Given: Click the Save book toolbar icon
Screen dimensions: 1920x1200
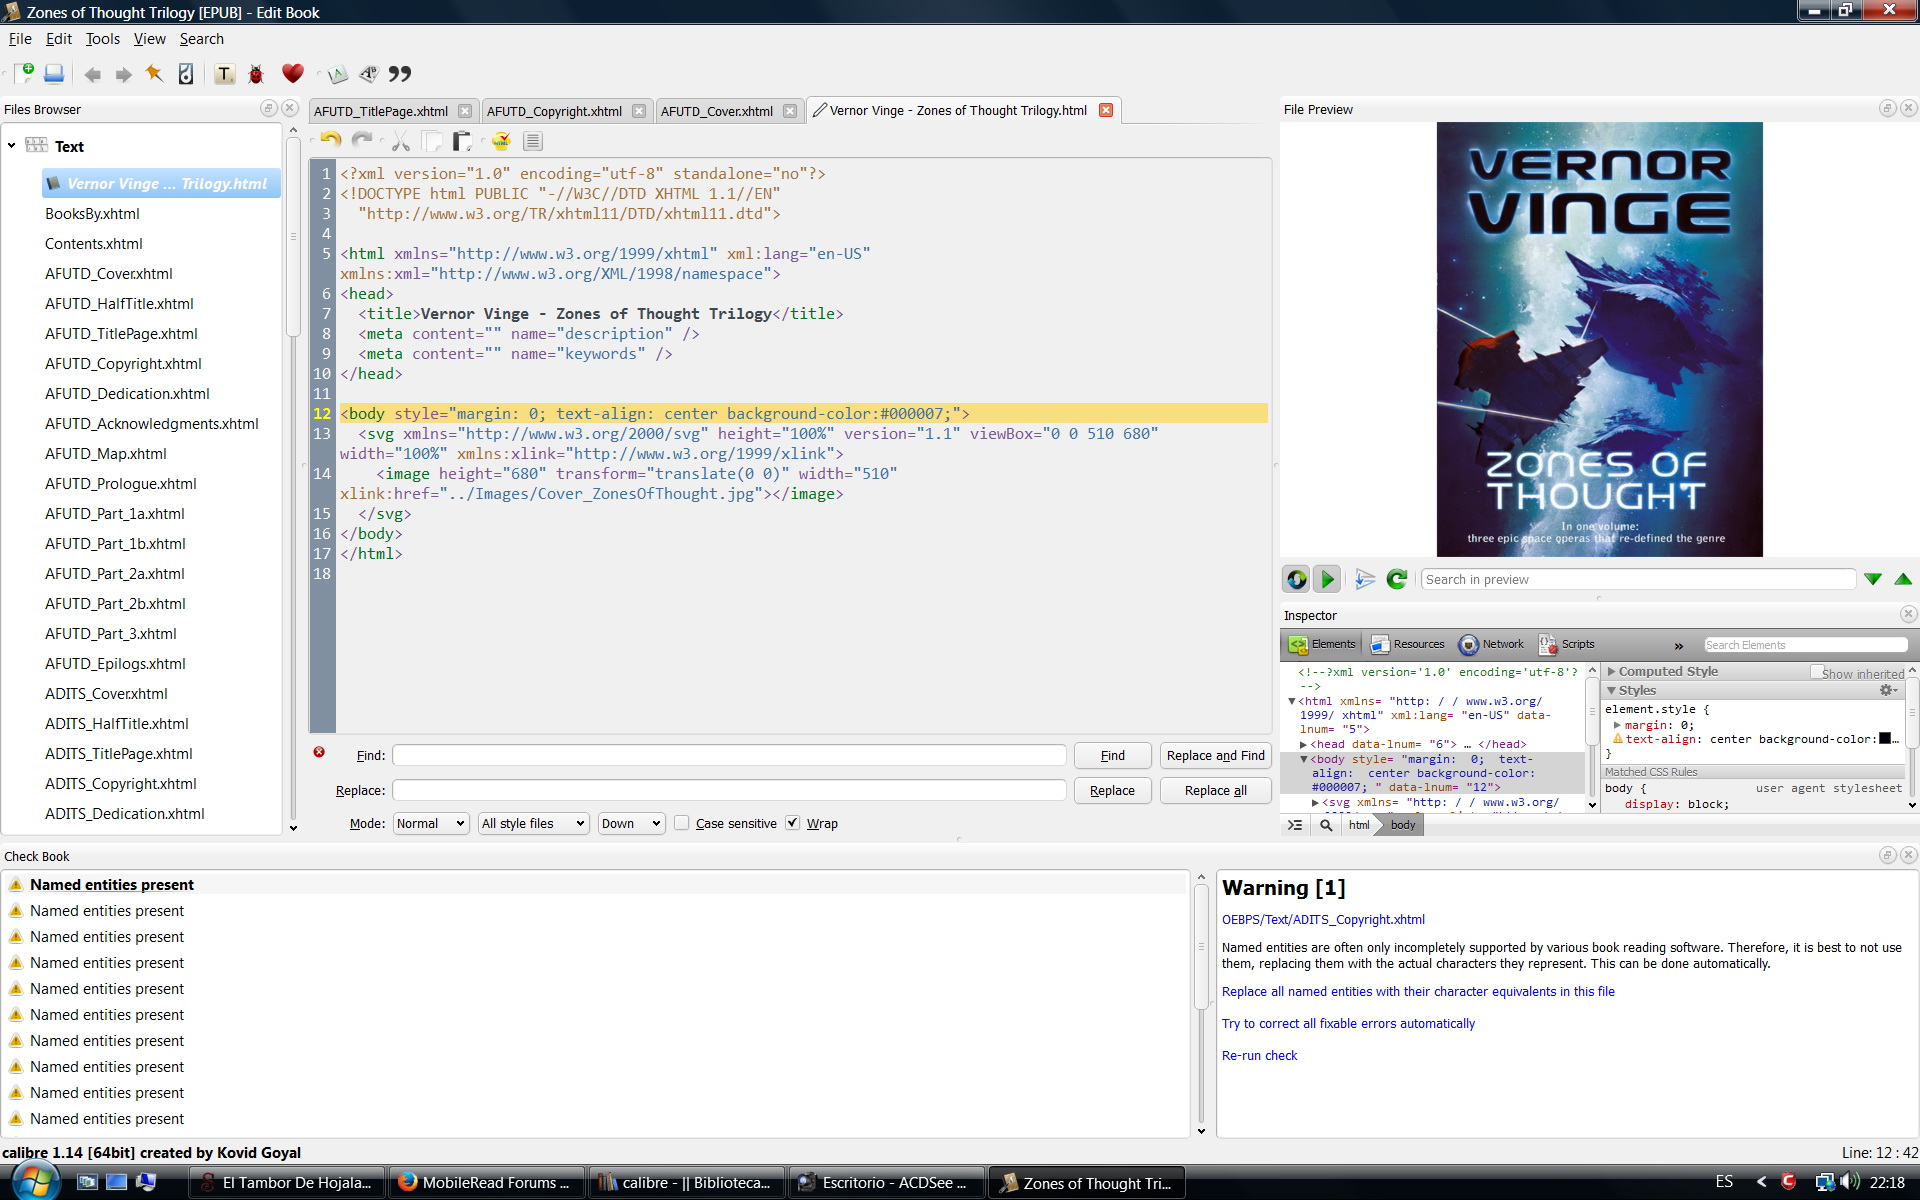Looking at the screenshot, I should coord(54,74).
